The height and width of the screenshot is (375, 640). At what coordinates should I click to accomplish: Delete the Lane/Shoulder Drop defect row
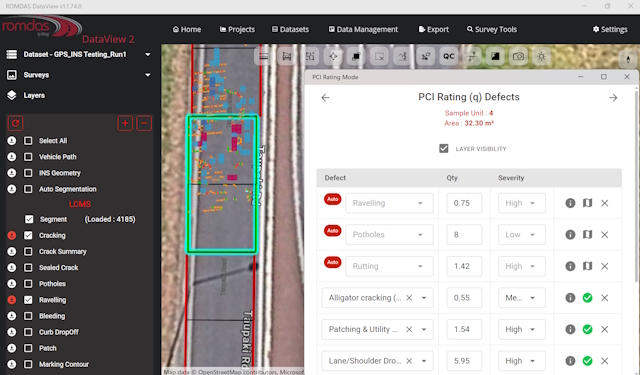click(605, 361)
